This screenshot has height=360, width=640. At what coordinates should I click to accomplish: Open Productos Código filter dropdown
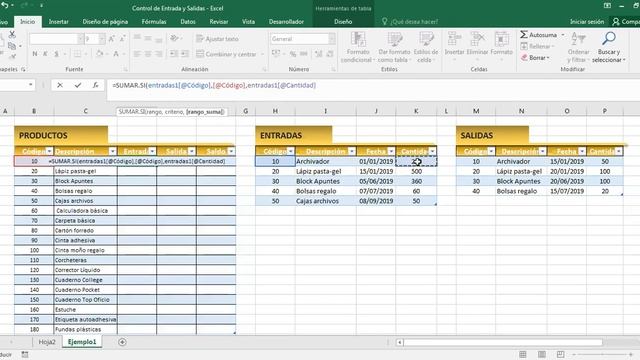tap(49, 151)
